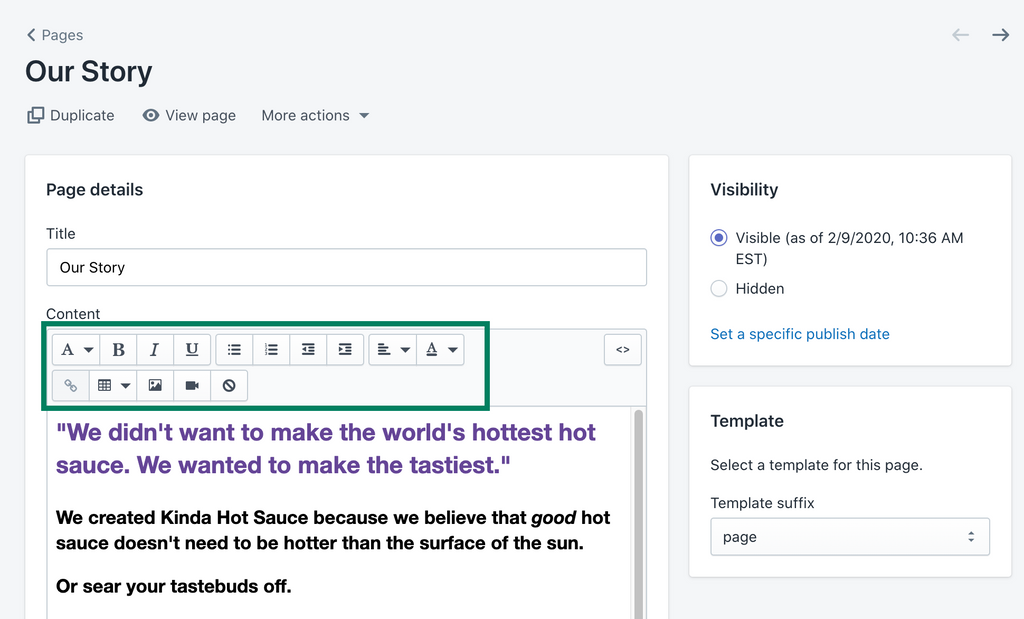
Task: Open the text formatting style dropdown
Action: coord(76,350)
